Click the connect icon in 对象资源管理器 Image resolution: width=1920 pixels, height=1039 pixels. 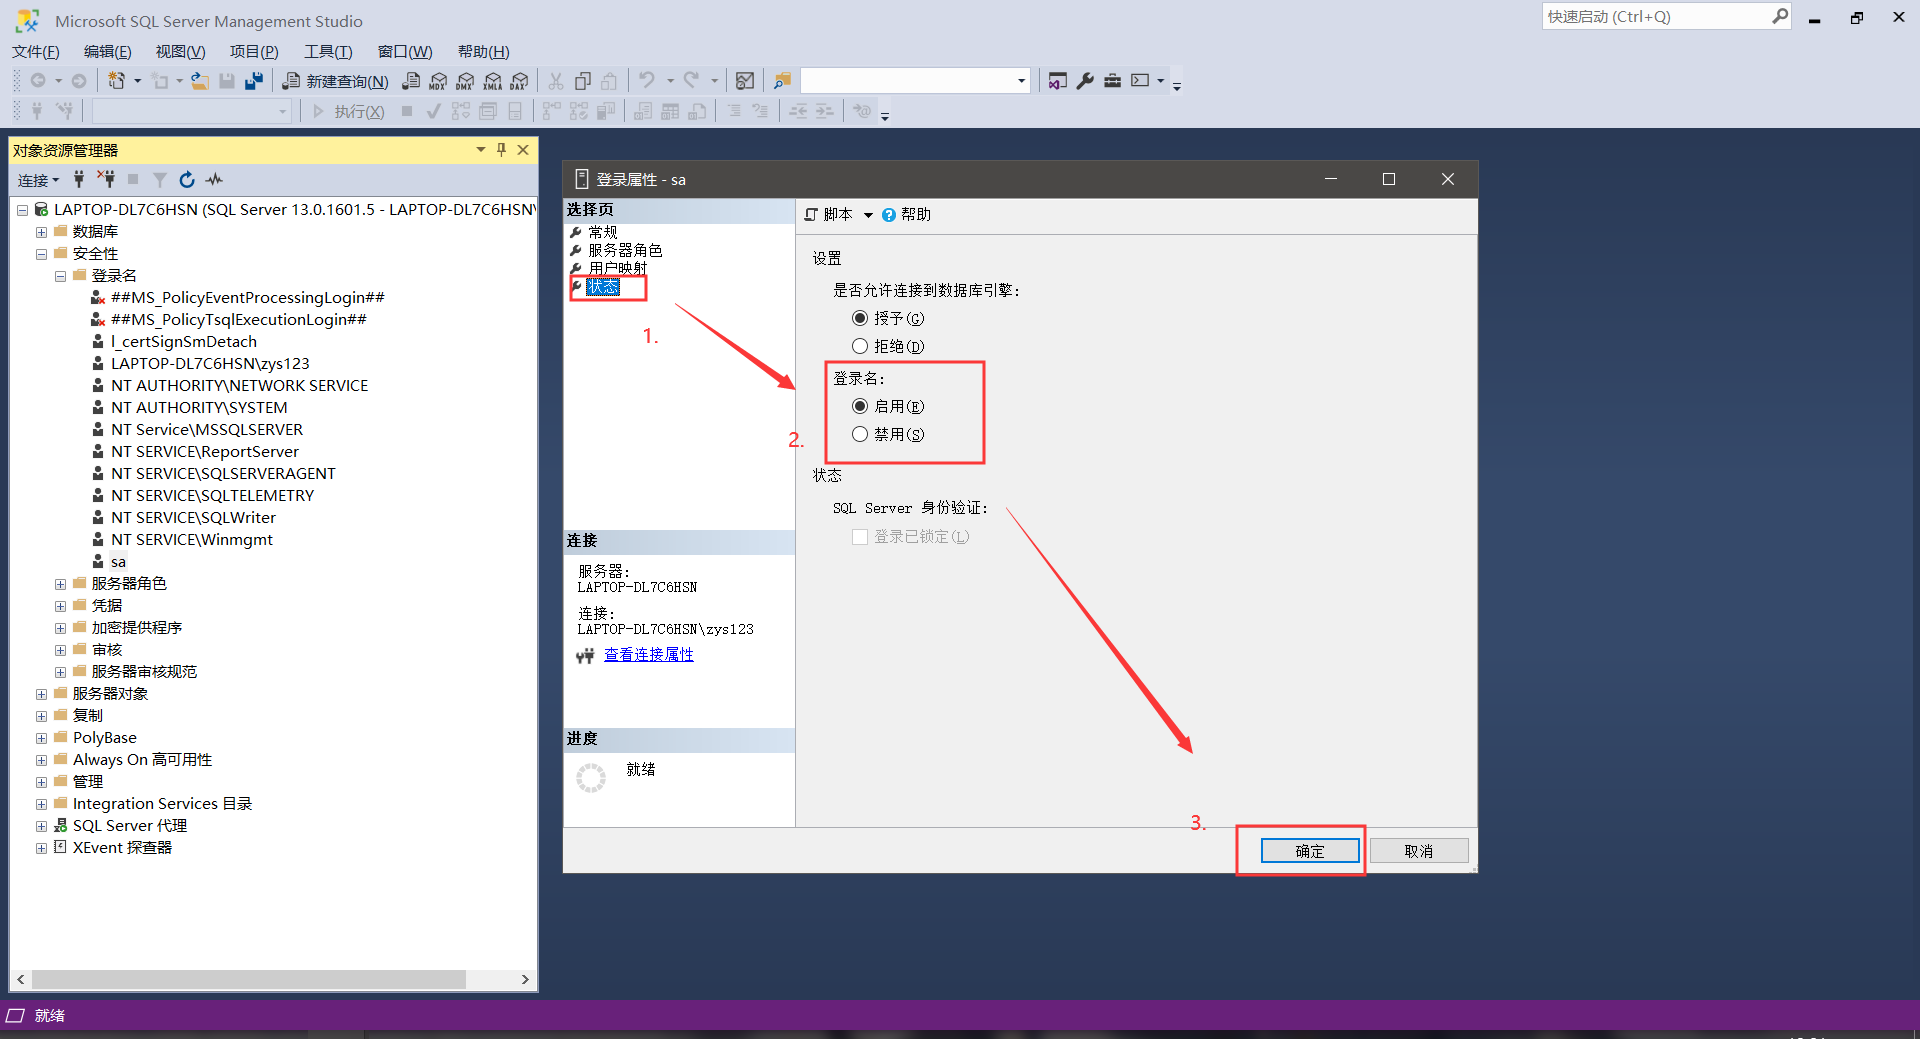(79, 180)
